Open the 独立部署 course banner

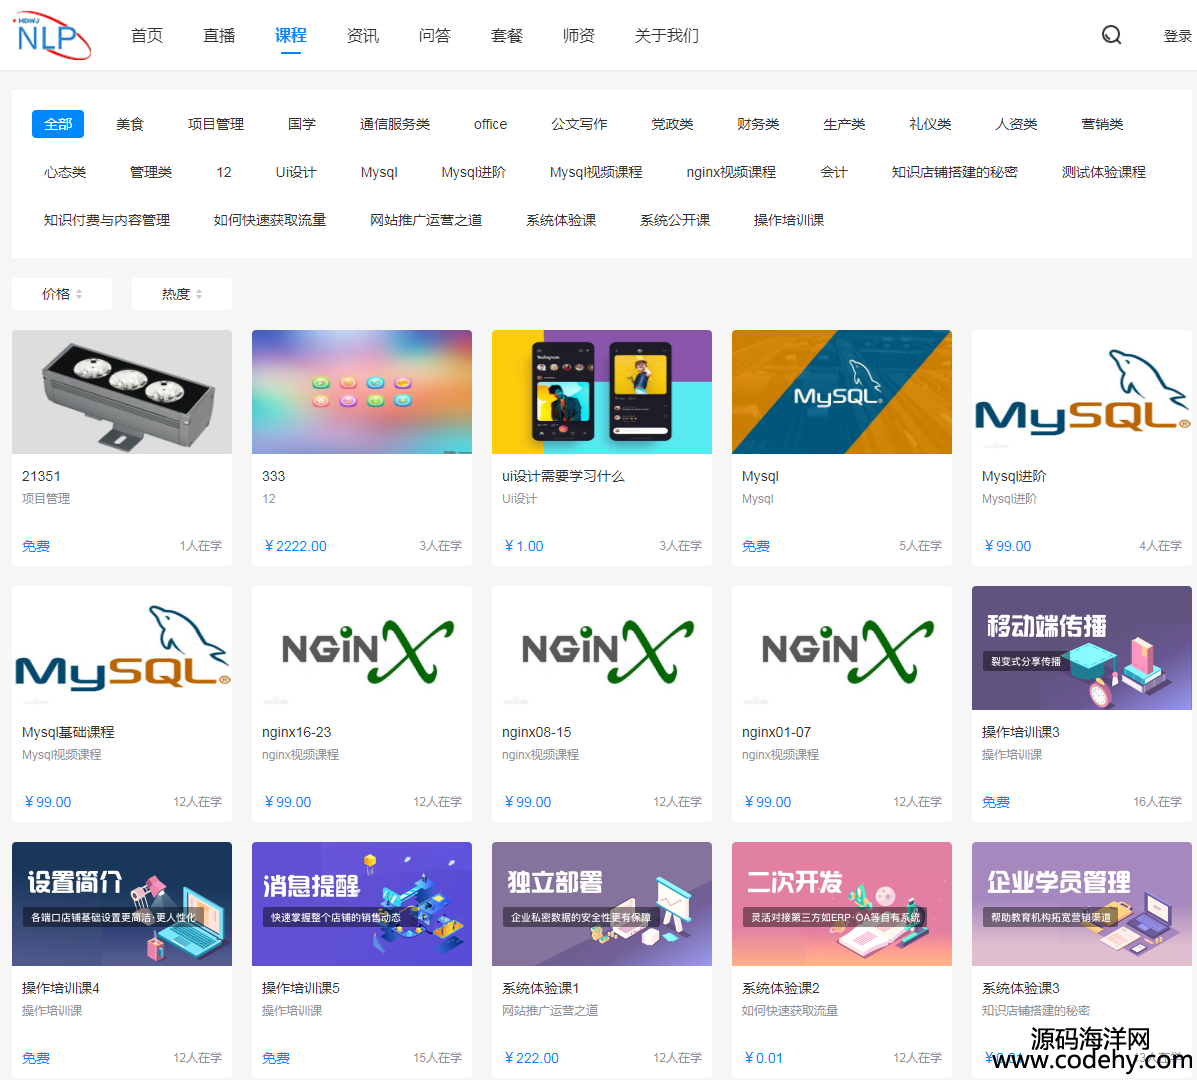[x=602, y=904]
